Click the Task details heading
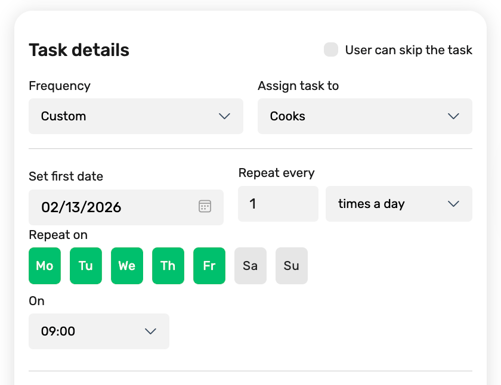This screenshot has height=385, width=501. 79,50
